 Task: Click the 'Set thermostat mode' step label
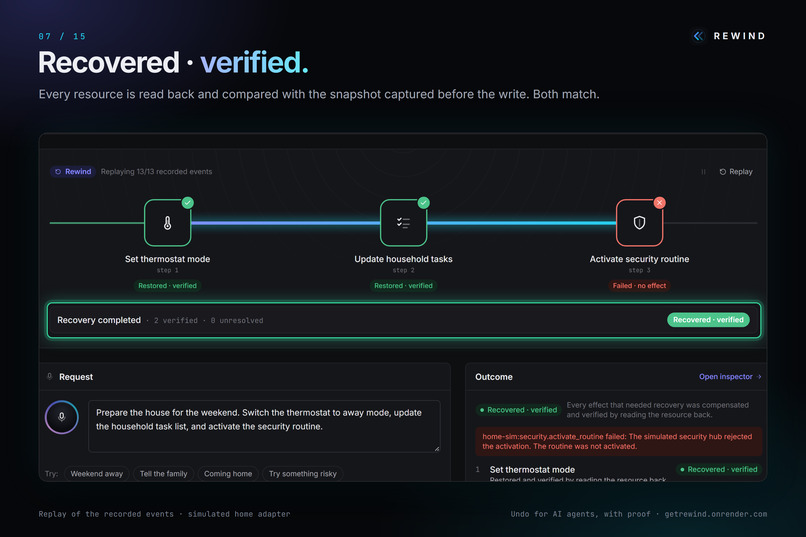pyautogui.click(x=168, y=259)
